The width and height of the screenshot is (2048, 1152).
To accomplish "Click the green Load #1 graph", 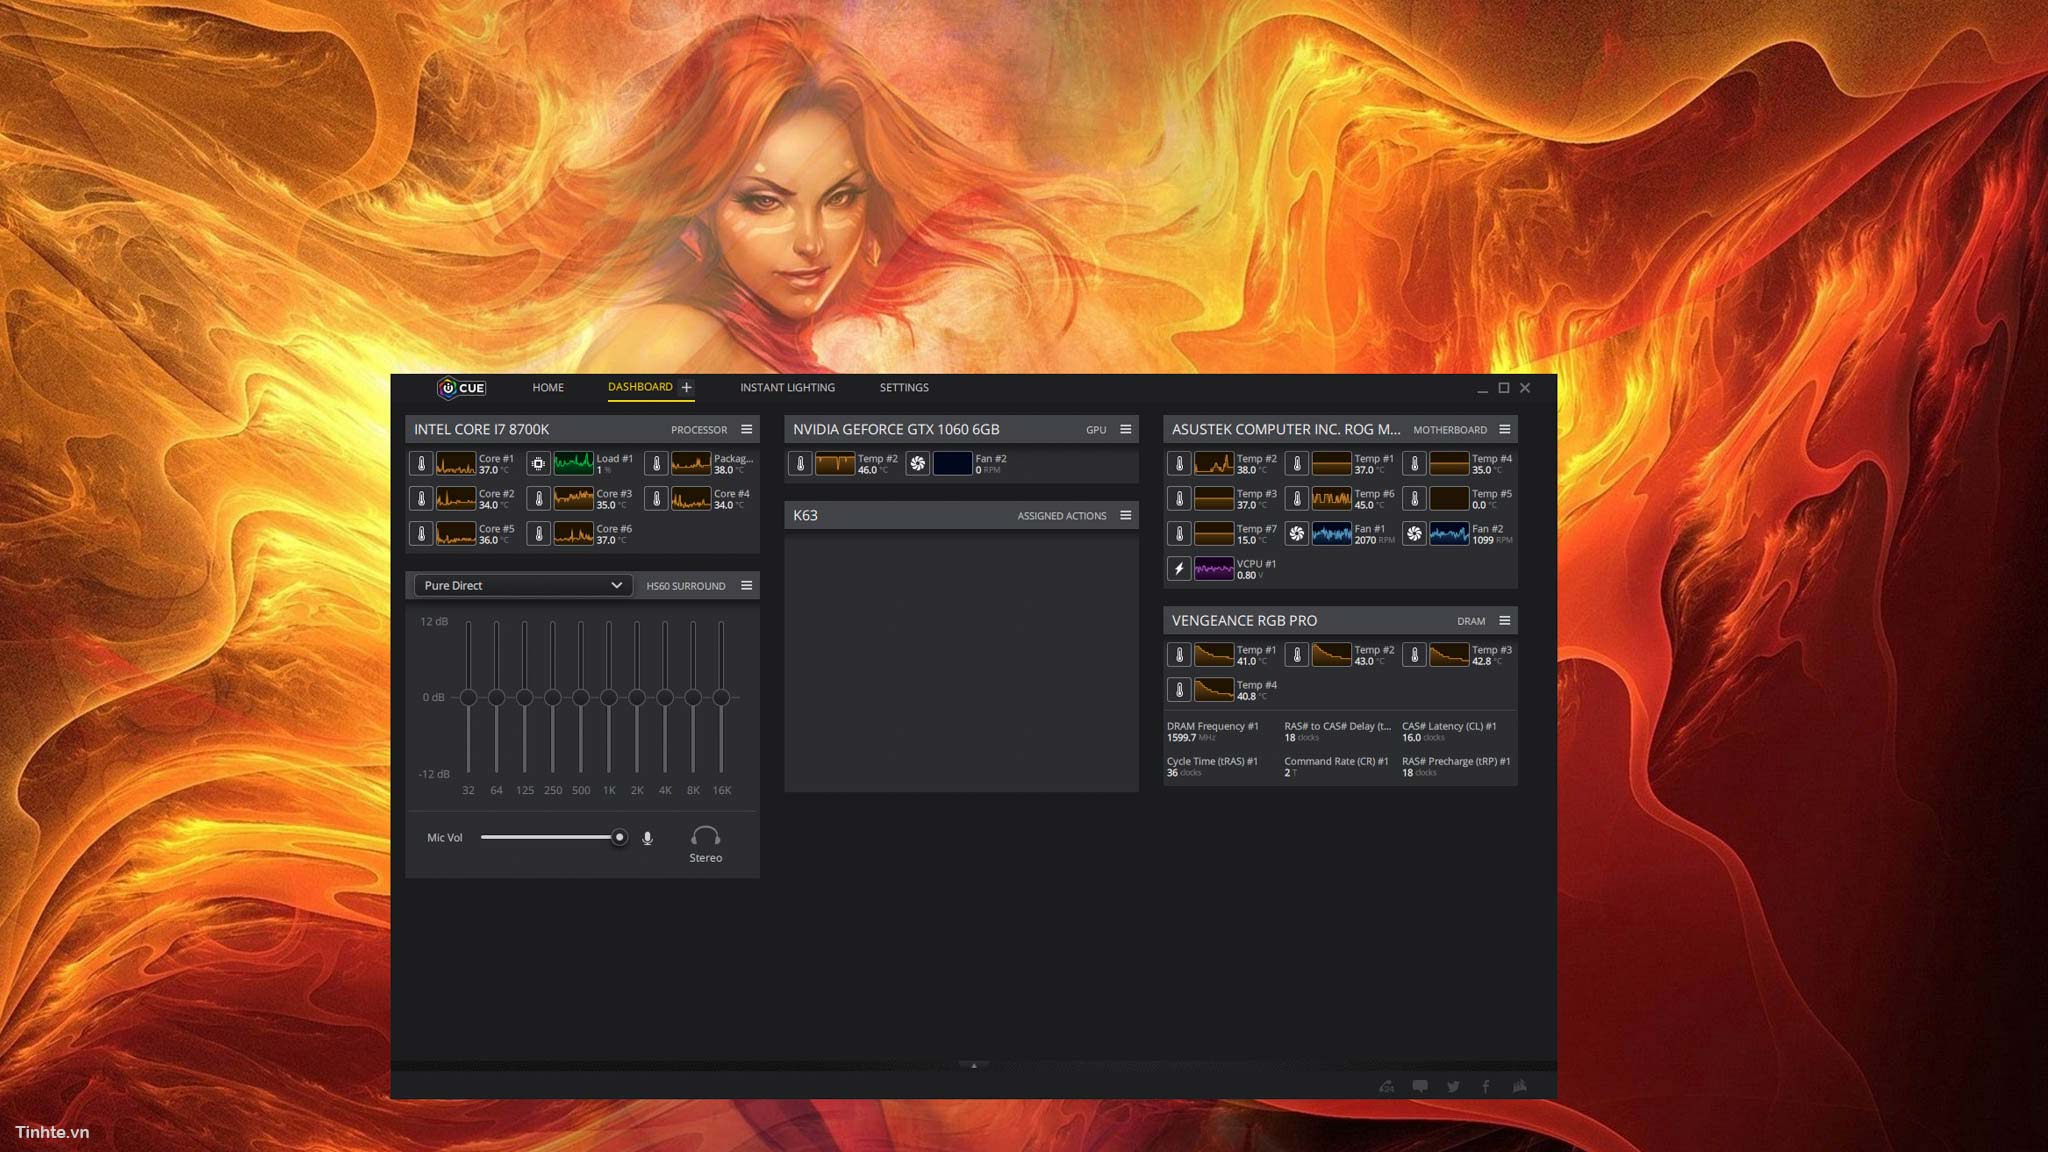I will point(573,464).
